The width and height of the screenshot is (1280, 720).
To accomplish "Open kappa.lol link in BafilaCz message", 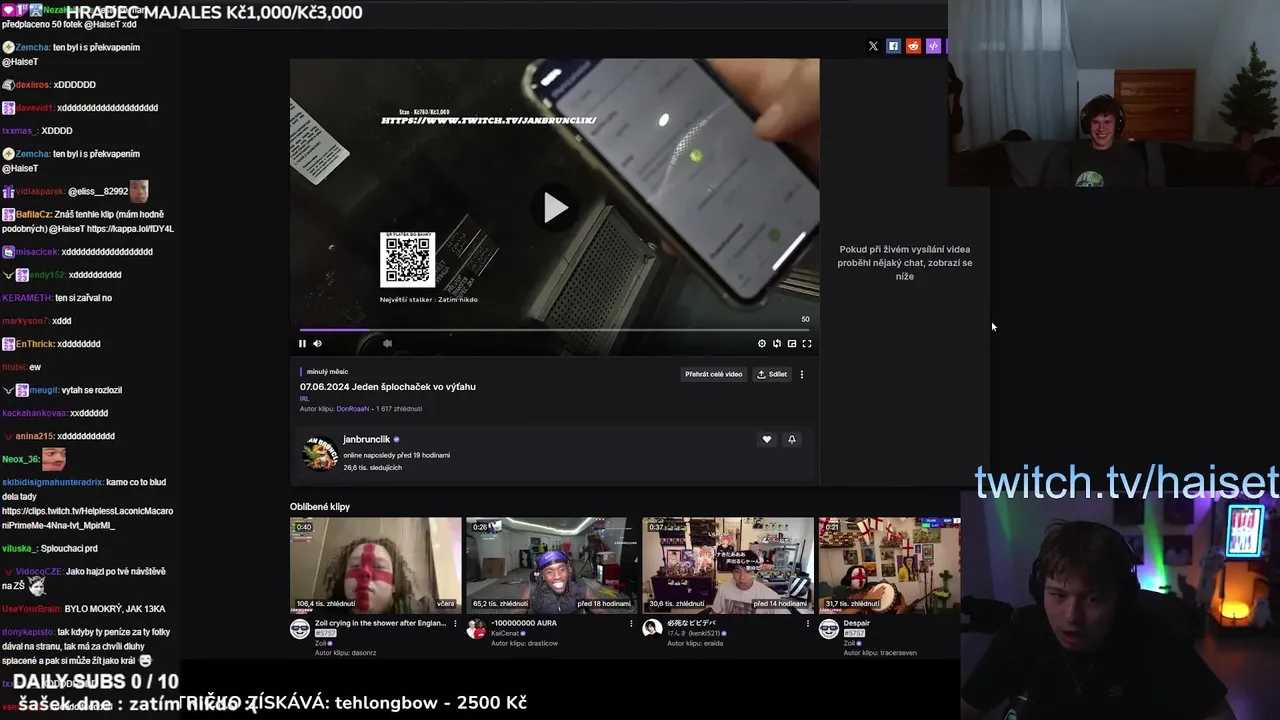I will (x=130, y=229).
